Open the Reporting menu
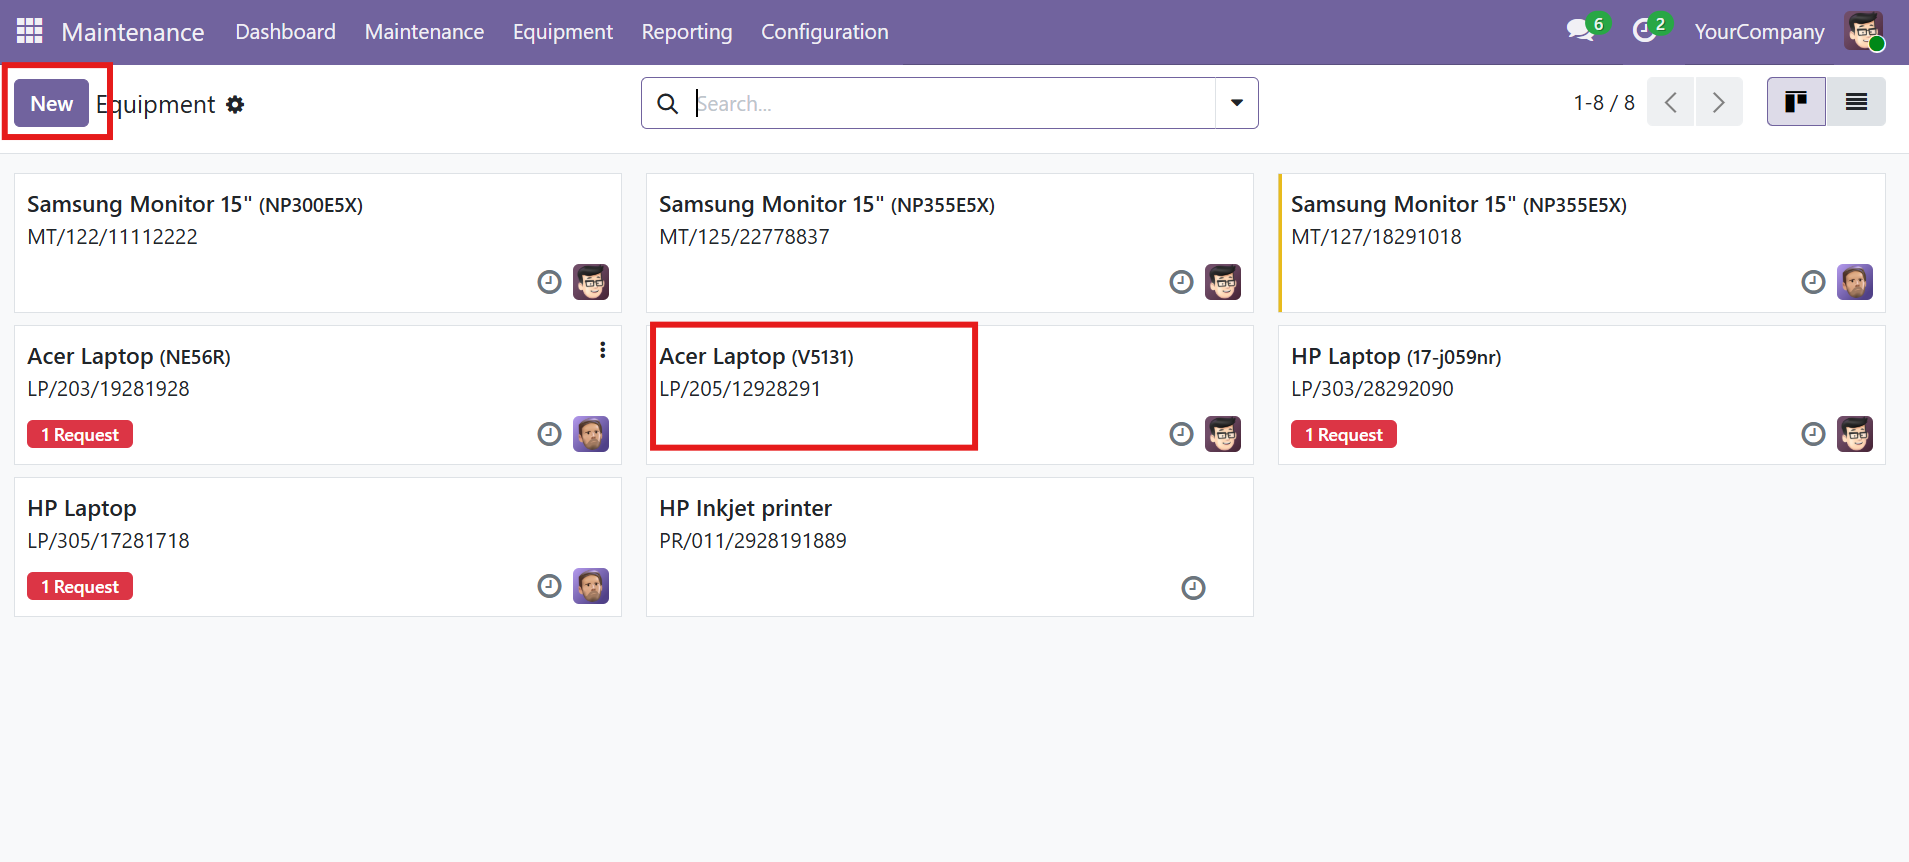1909x862 pixels. point(687,32)
